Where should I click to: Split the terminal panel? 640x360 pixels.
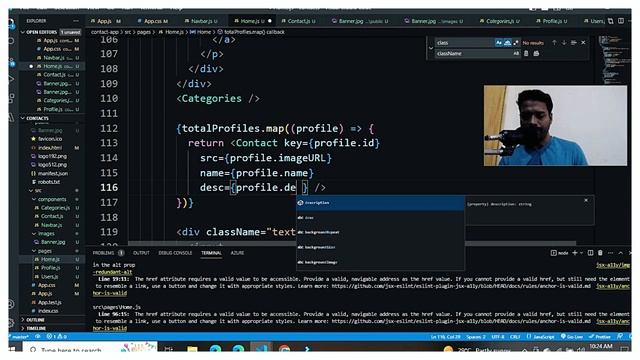(590, 253)
